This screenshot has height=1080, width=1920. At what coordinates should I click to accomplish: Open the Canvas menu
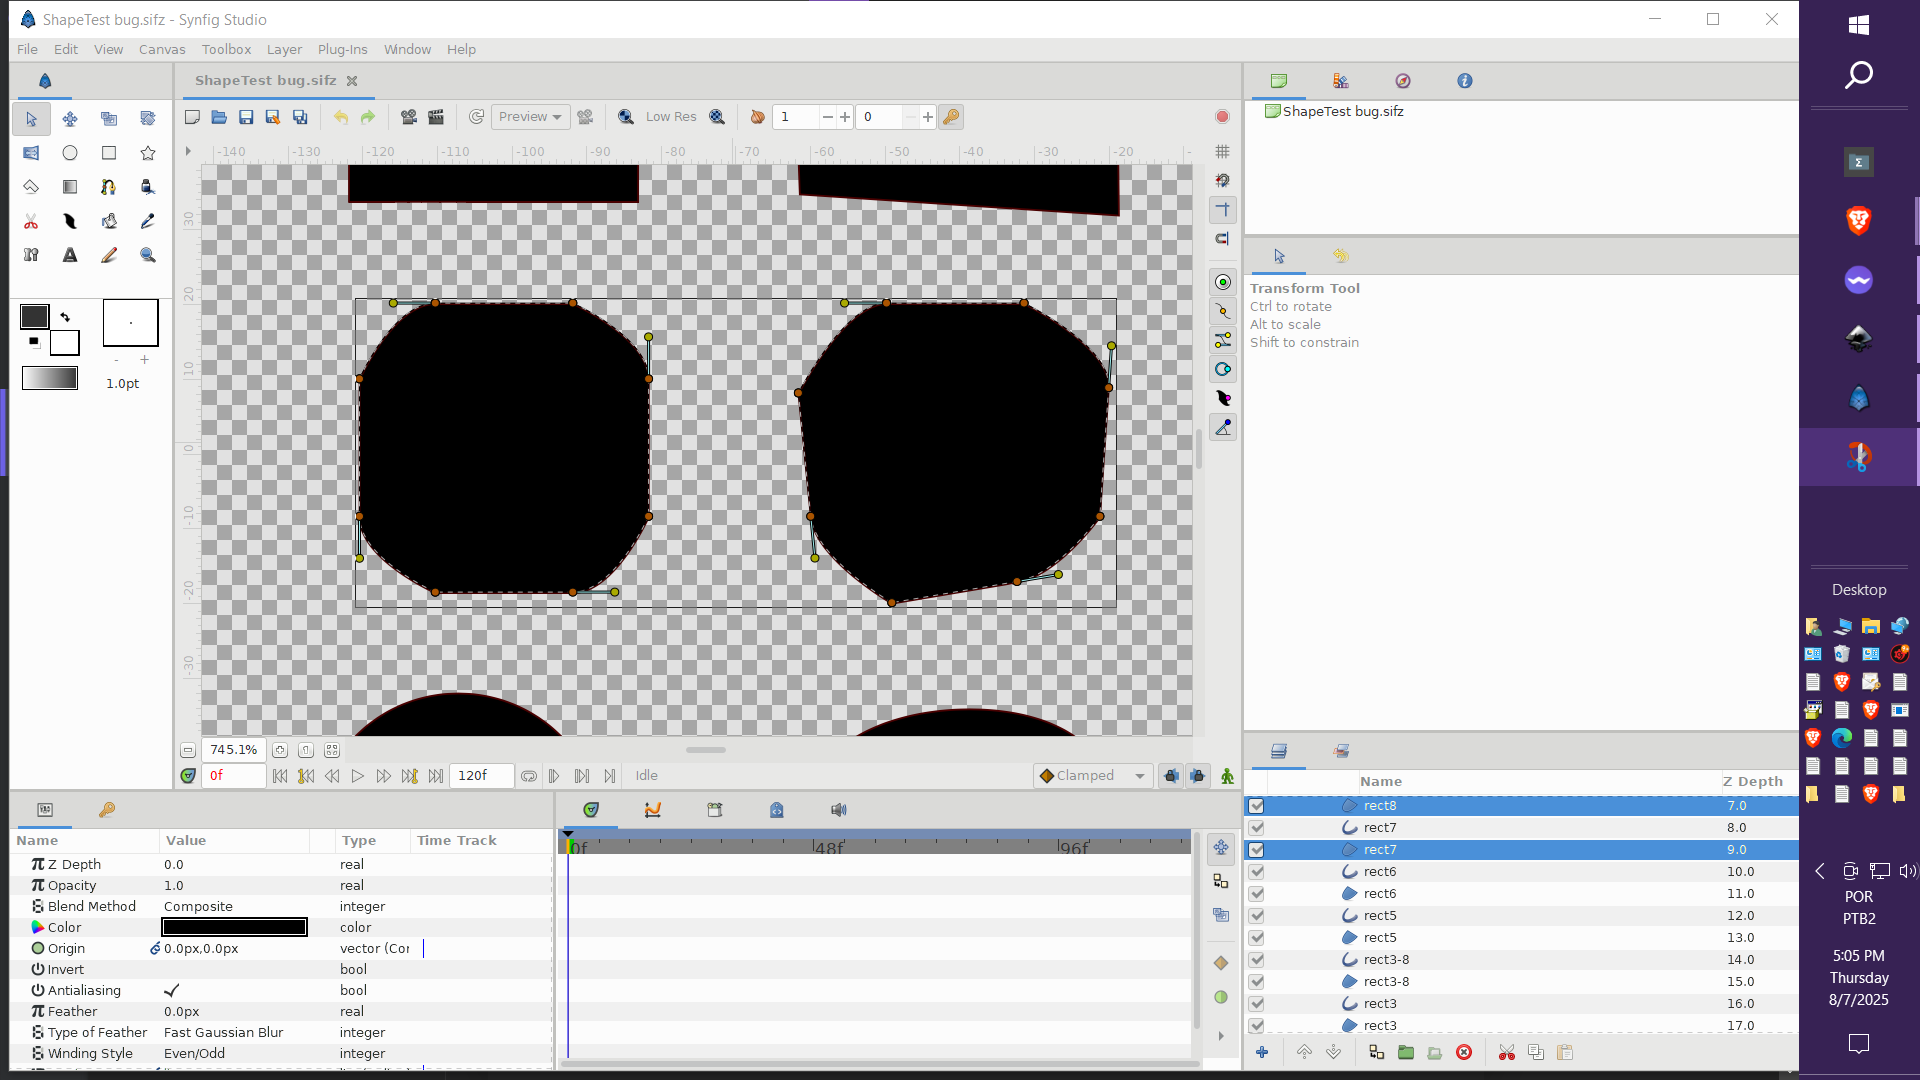[x=162, y=49]
